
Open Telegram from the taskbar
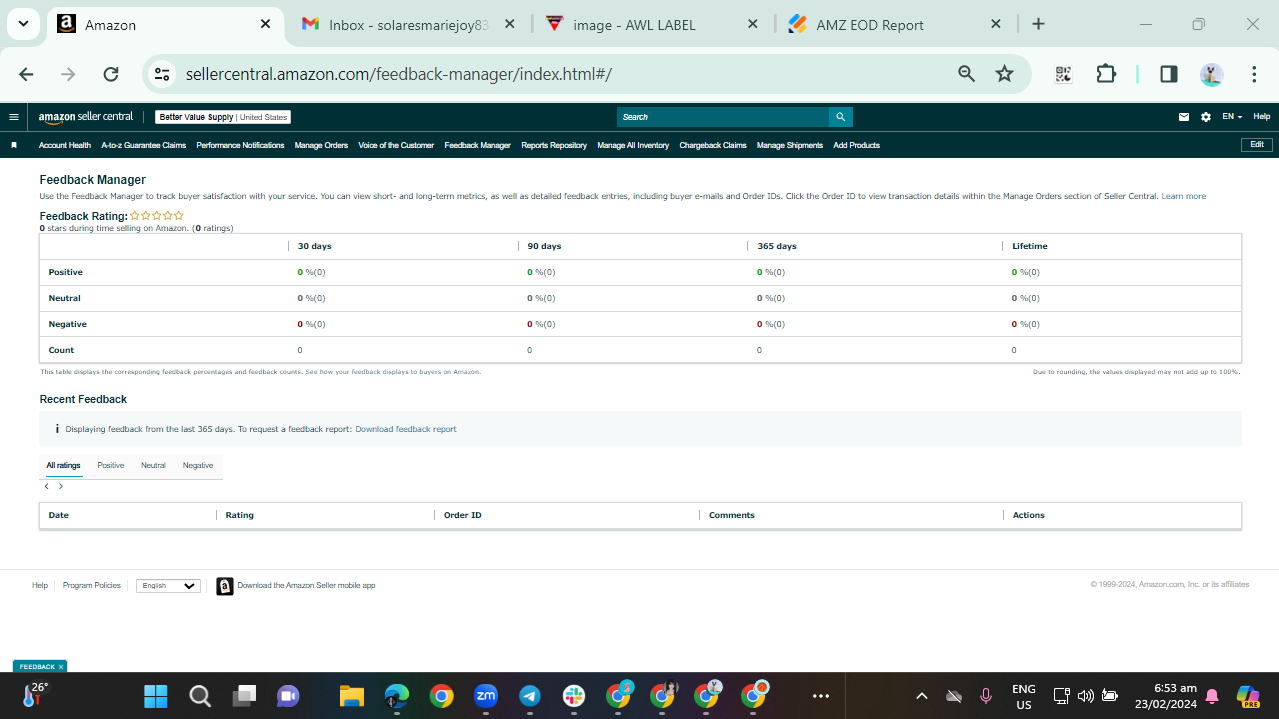coord(530,696)
